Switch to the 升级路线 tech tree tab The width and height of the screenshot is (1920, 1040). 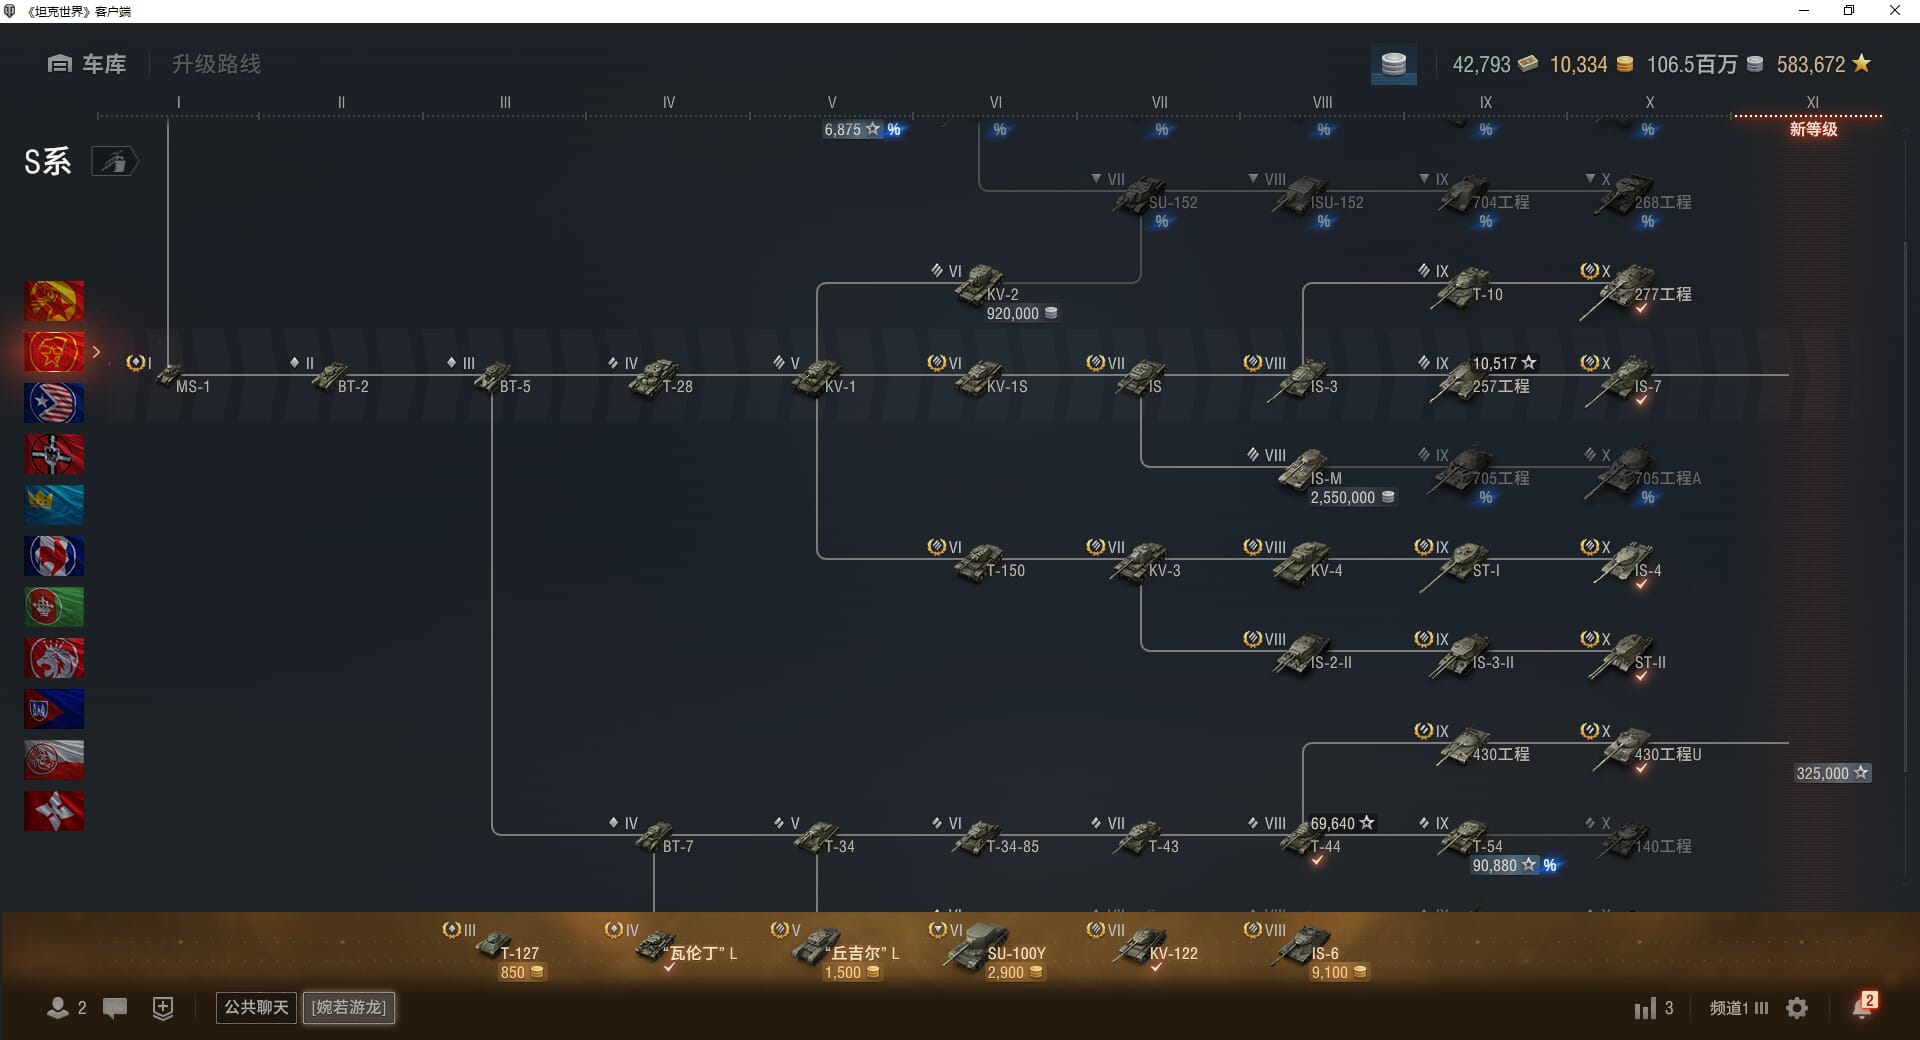coord(216,64)
